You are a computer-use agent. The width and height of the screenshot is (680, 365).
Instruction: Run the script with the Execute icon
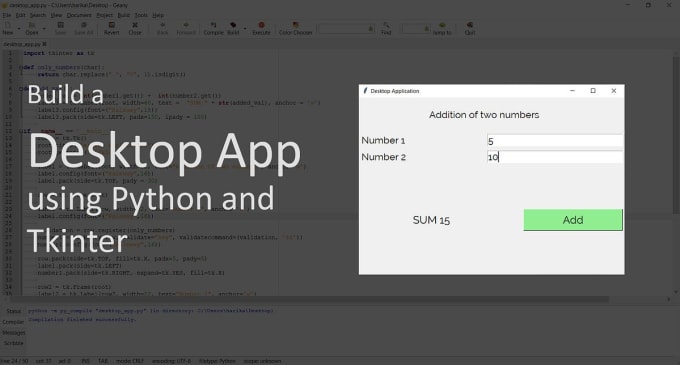pyautogui.click(x=261, y=25)
